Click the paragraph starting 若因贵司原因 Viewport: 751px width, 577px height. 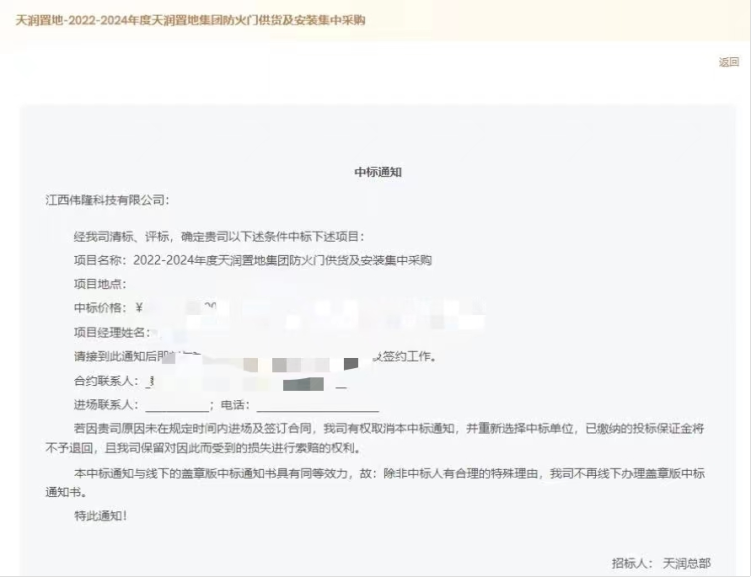[375, 438]
